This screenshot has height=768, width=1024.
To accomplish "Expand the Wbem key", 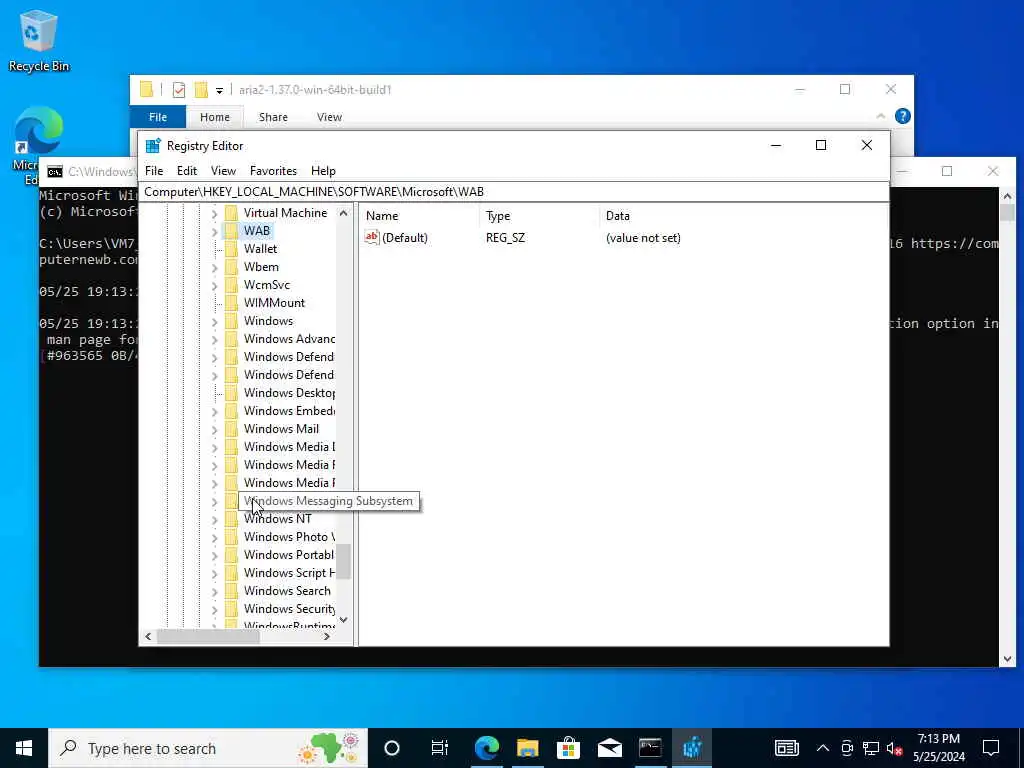I will 214,267.
